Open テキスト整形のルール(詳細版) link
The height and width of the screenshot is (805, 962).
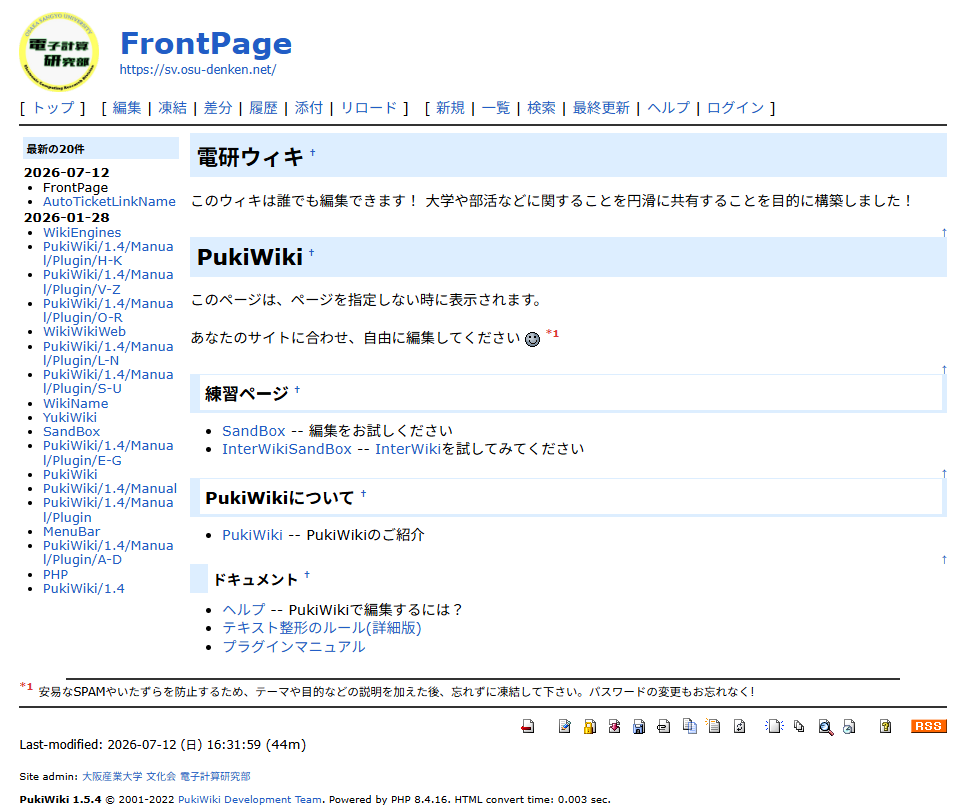click(321, 628)
